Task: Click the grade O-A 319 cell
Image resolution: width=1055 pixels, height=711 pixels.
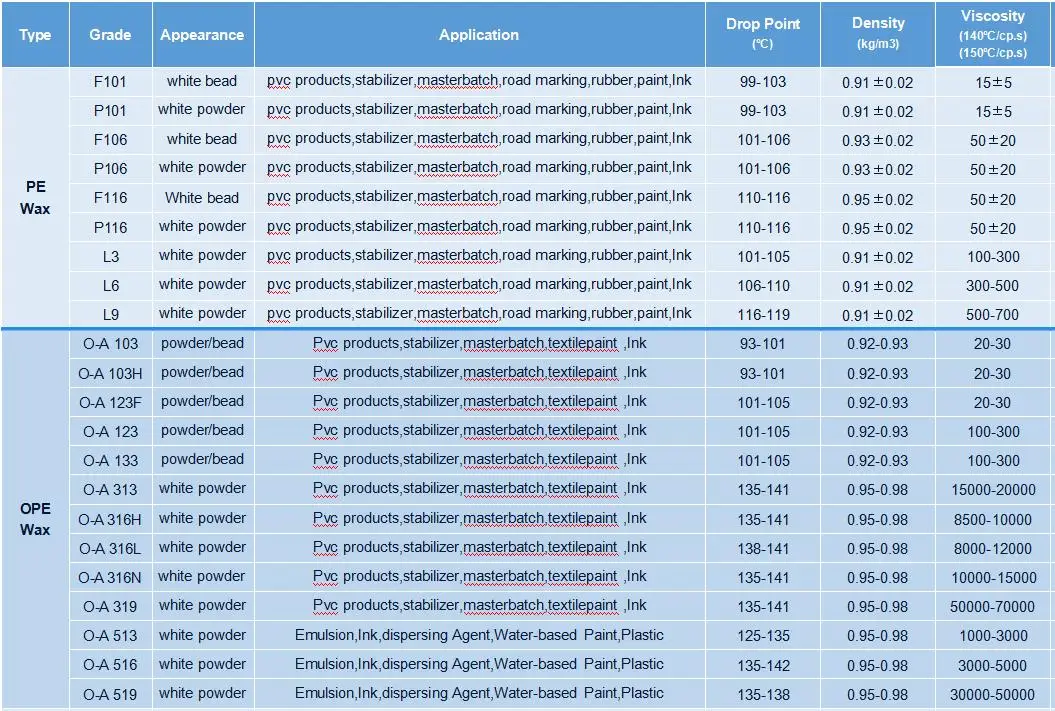Action: click(110, 605)
